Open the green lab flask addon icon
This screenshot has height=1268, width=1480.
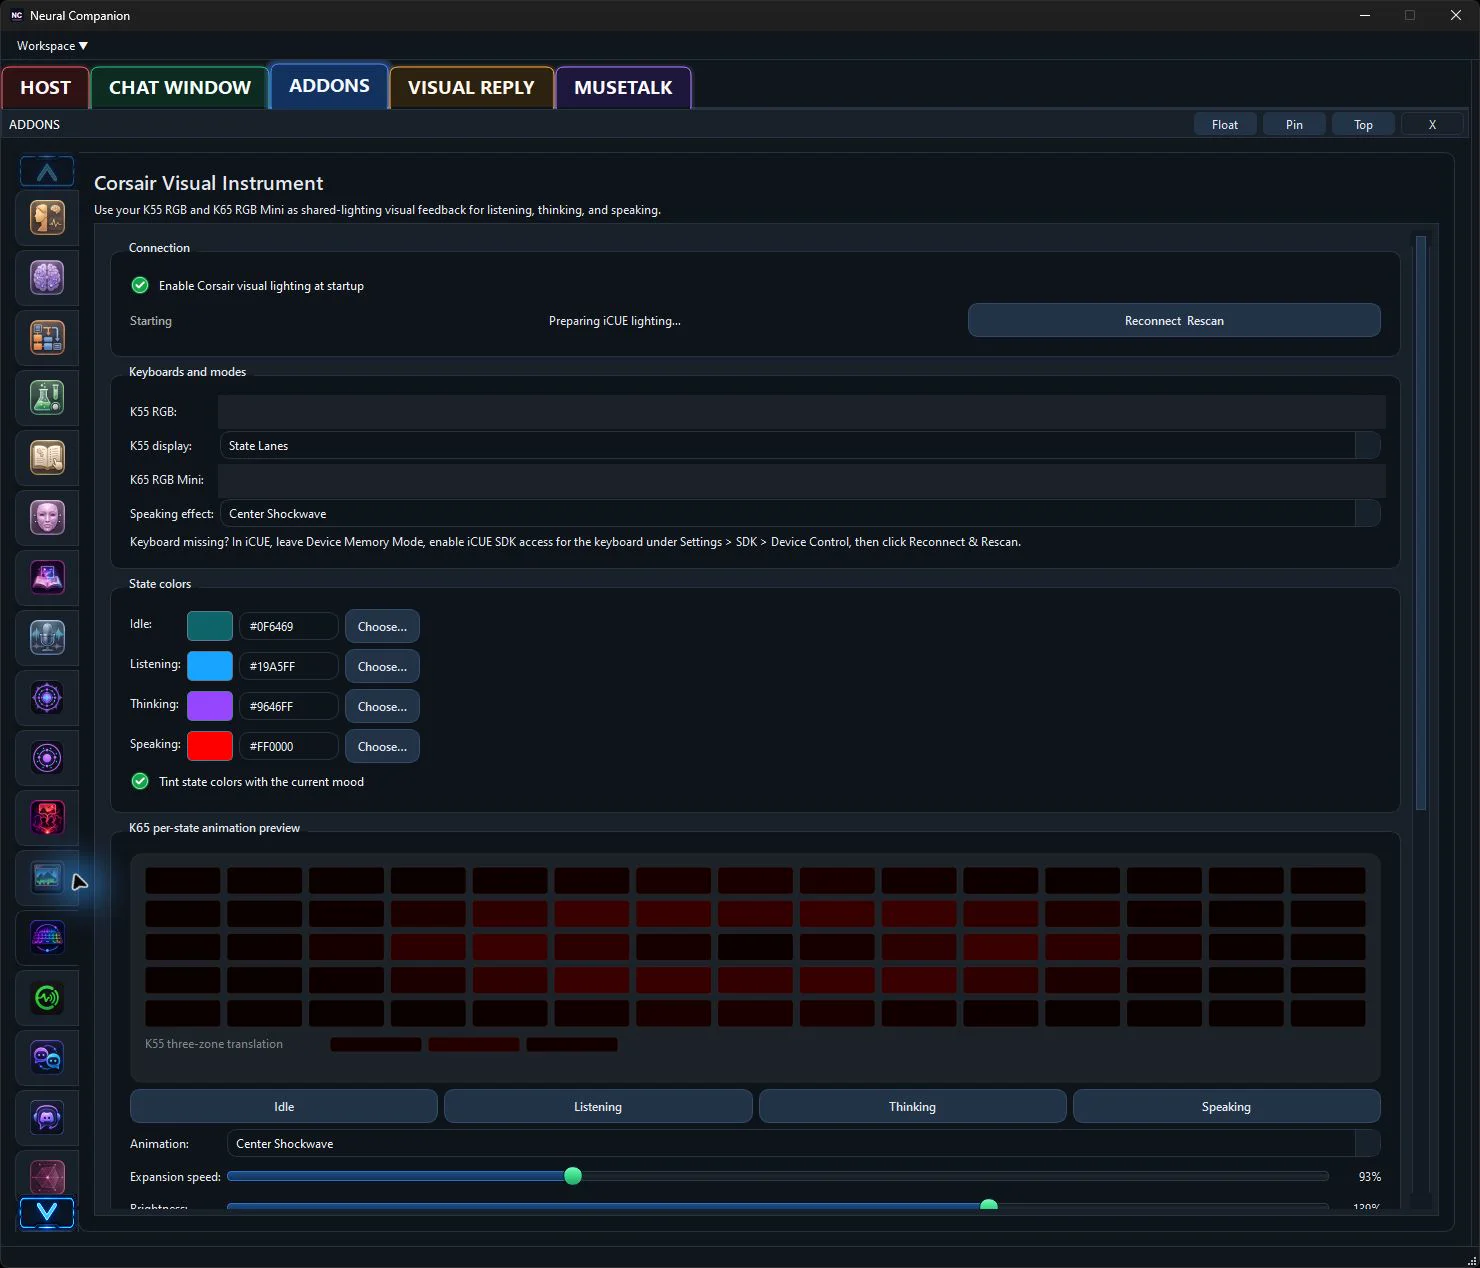[47, 397]
